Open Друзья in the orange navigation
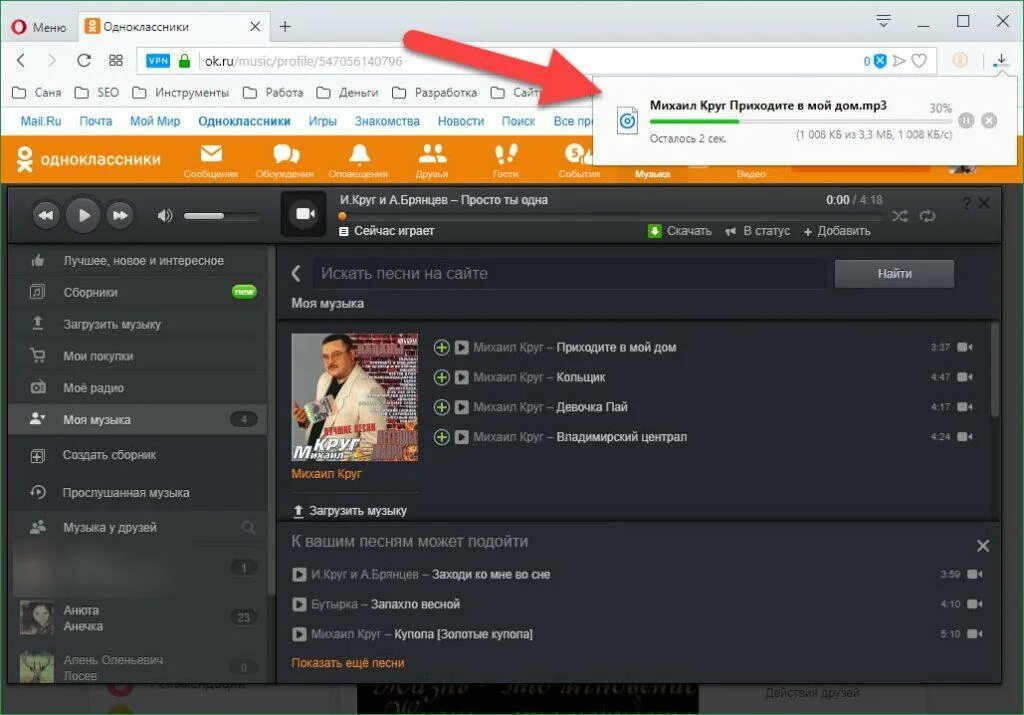The height and width of the screenshot is (715, 1024). pyautogui.click(x=432, y=161)
